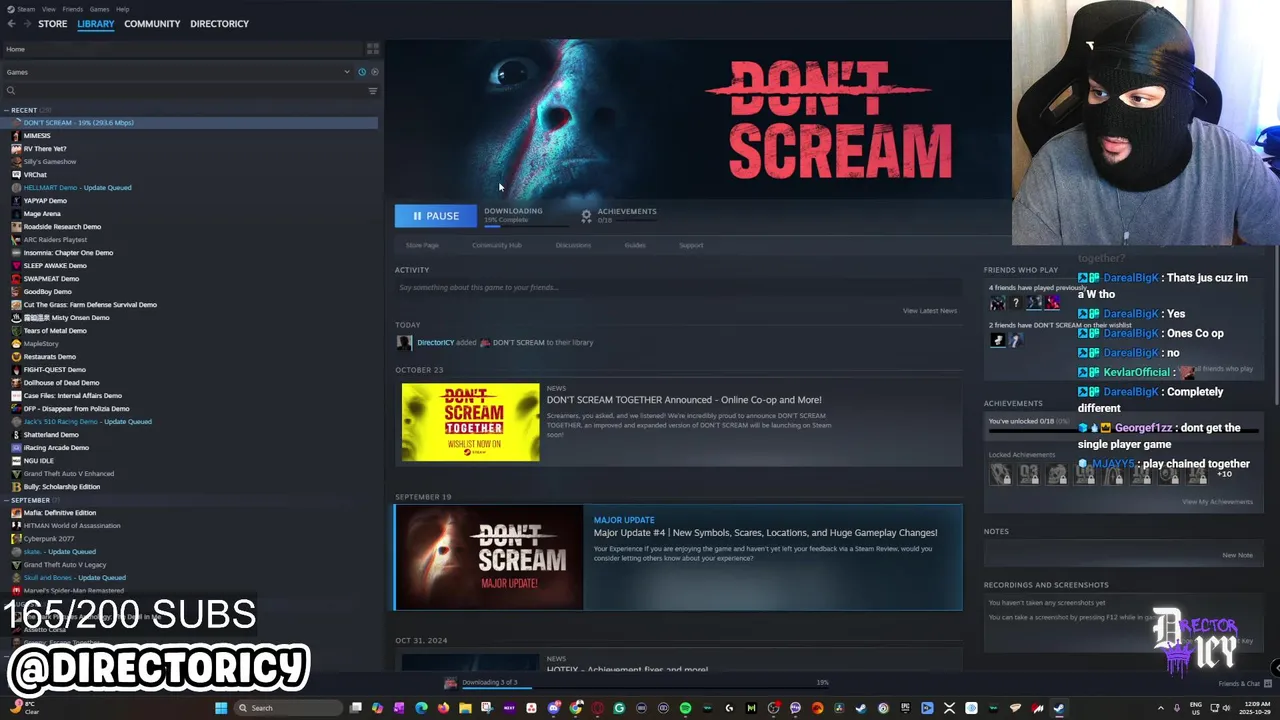The height and width of the screenshot is (720, 1280).
Task: Click the Windows taskbar Search box
Action: [288, 708]
